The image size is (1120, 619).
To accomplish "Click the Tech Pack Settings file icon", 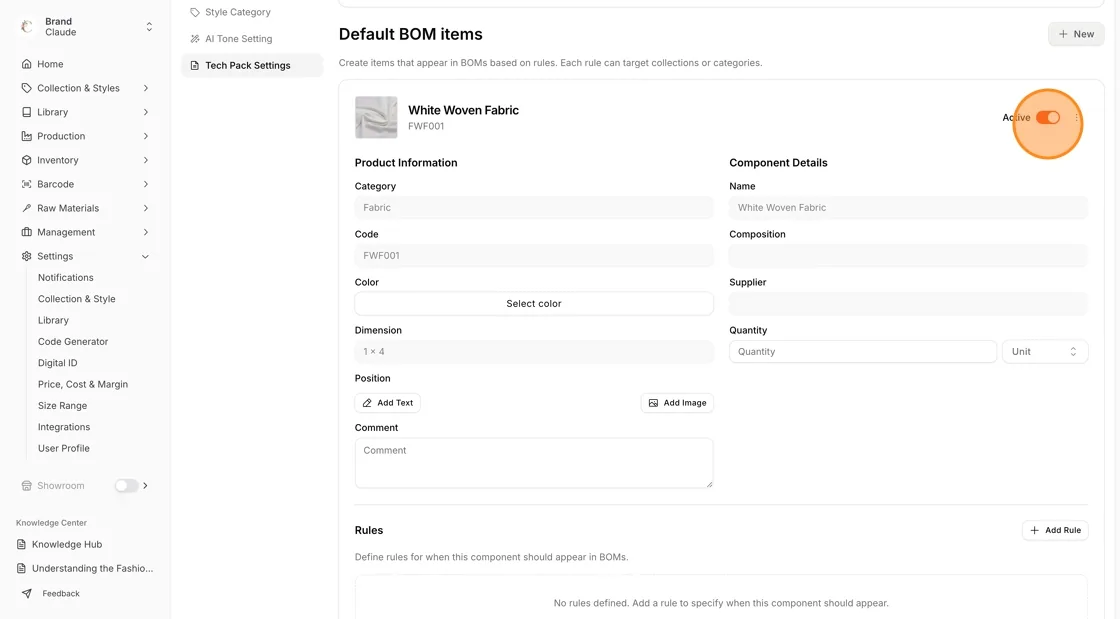I will [194, 65].
